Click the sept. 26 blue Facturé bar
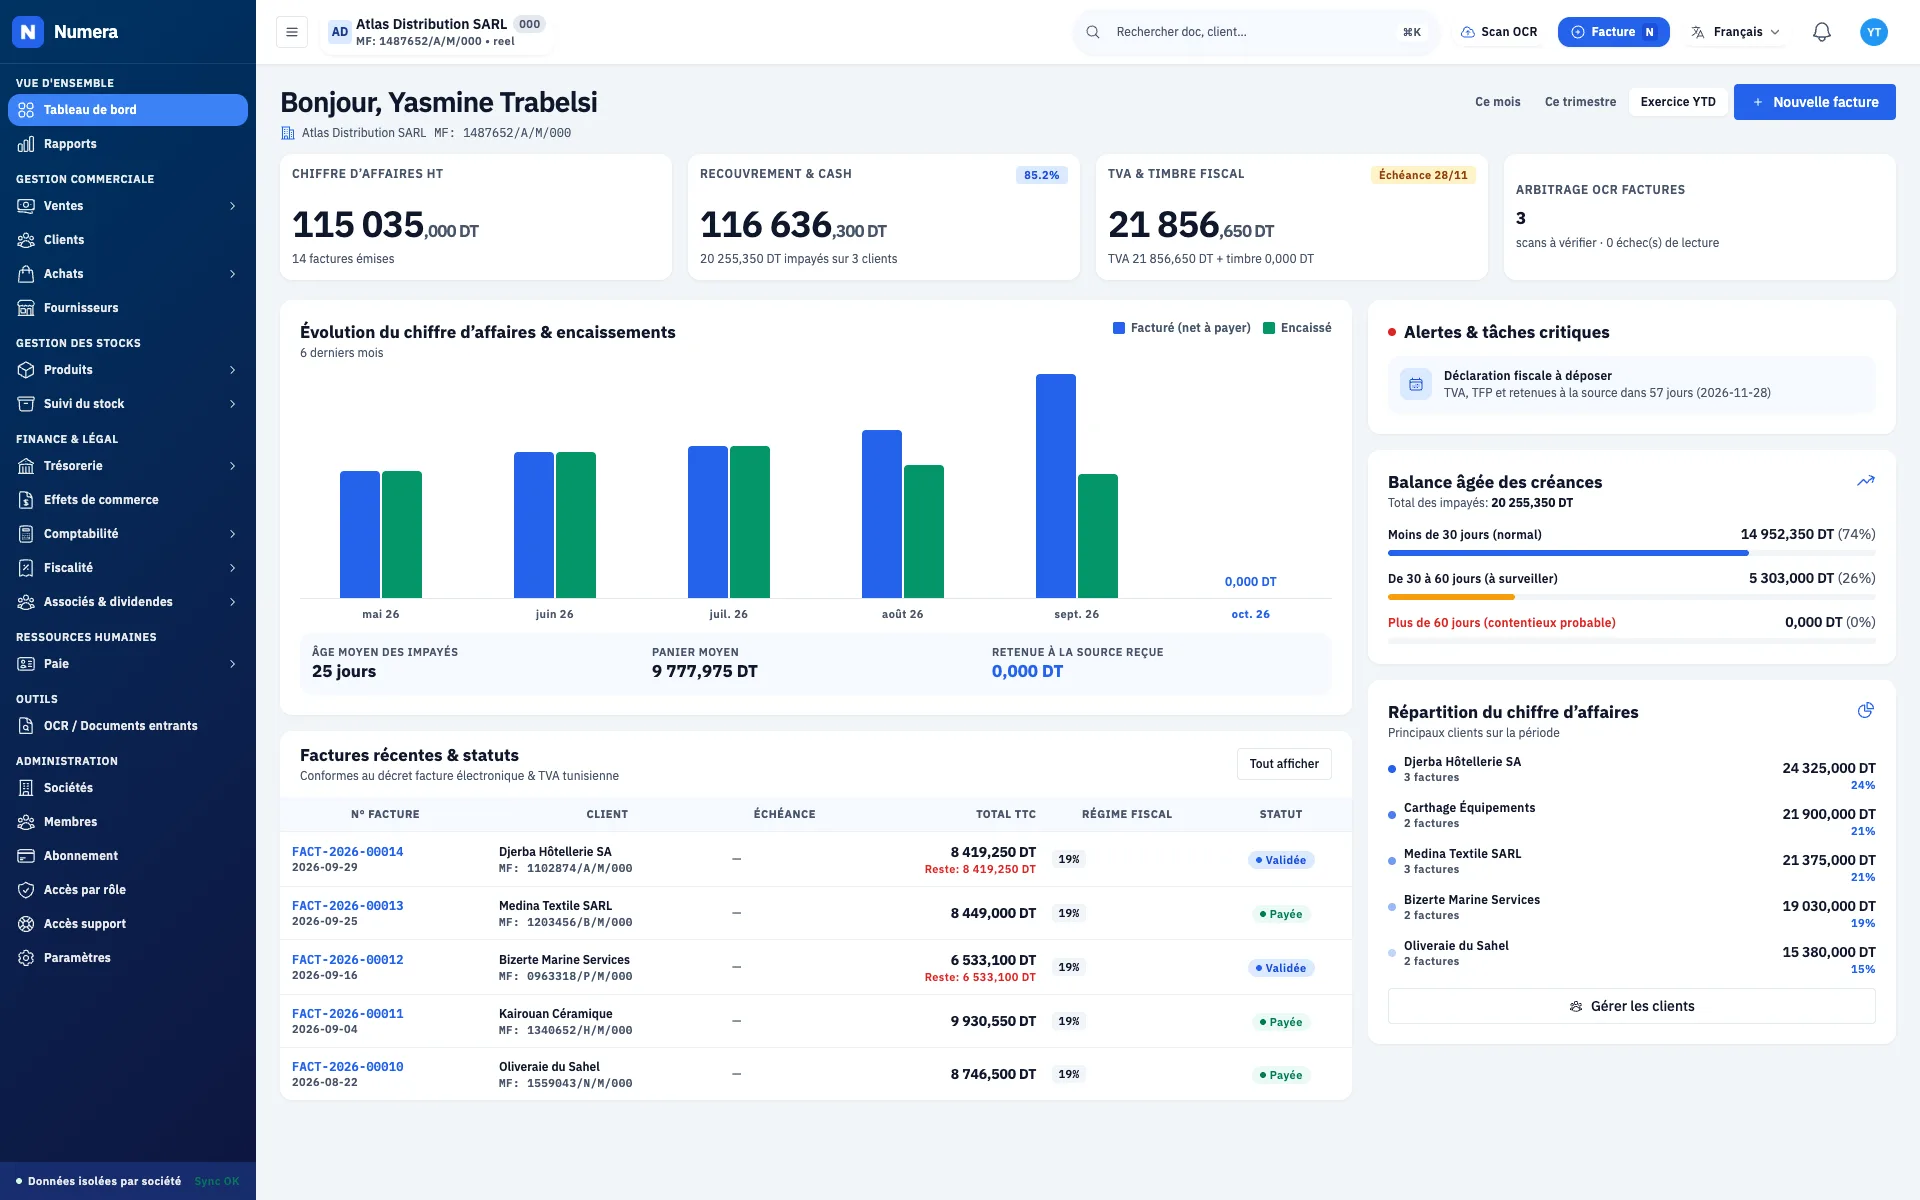The image size is (1920, 1200). tap(1056, 486)
